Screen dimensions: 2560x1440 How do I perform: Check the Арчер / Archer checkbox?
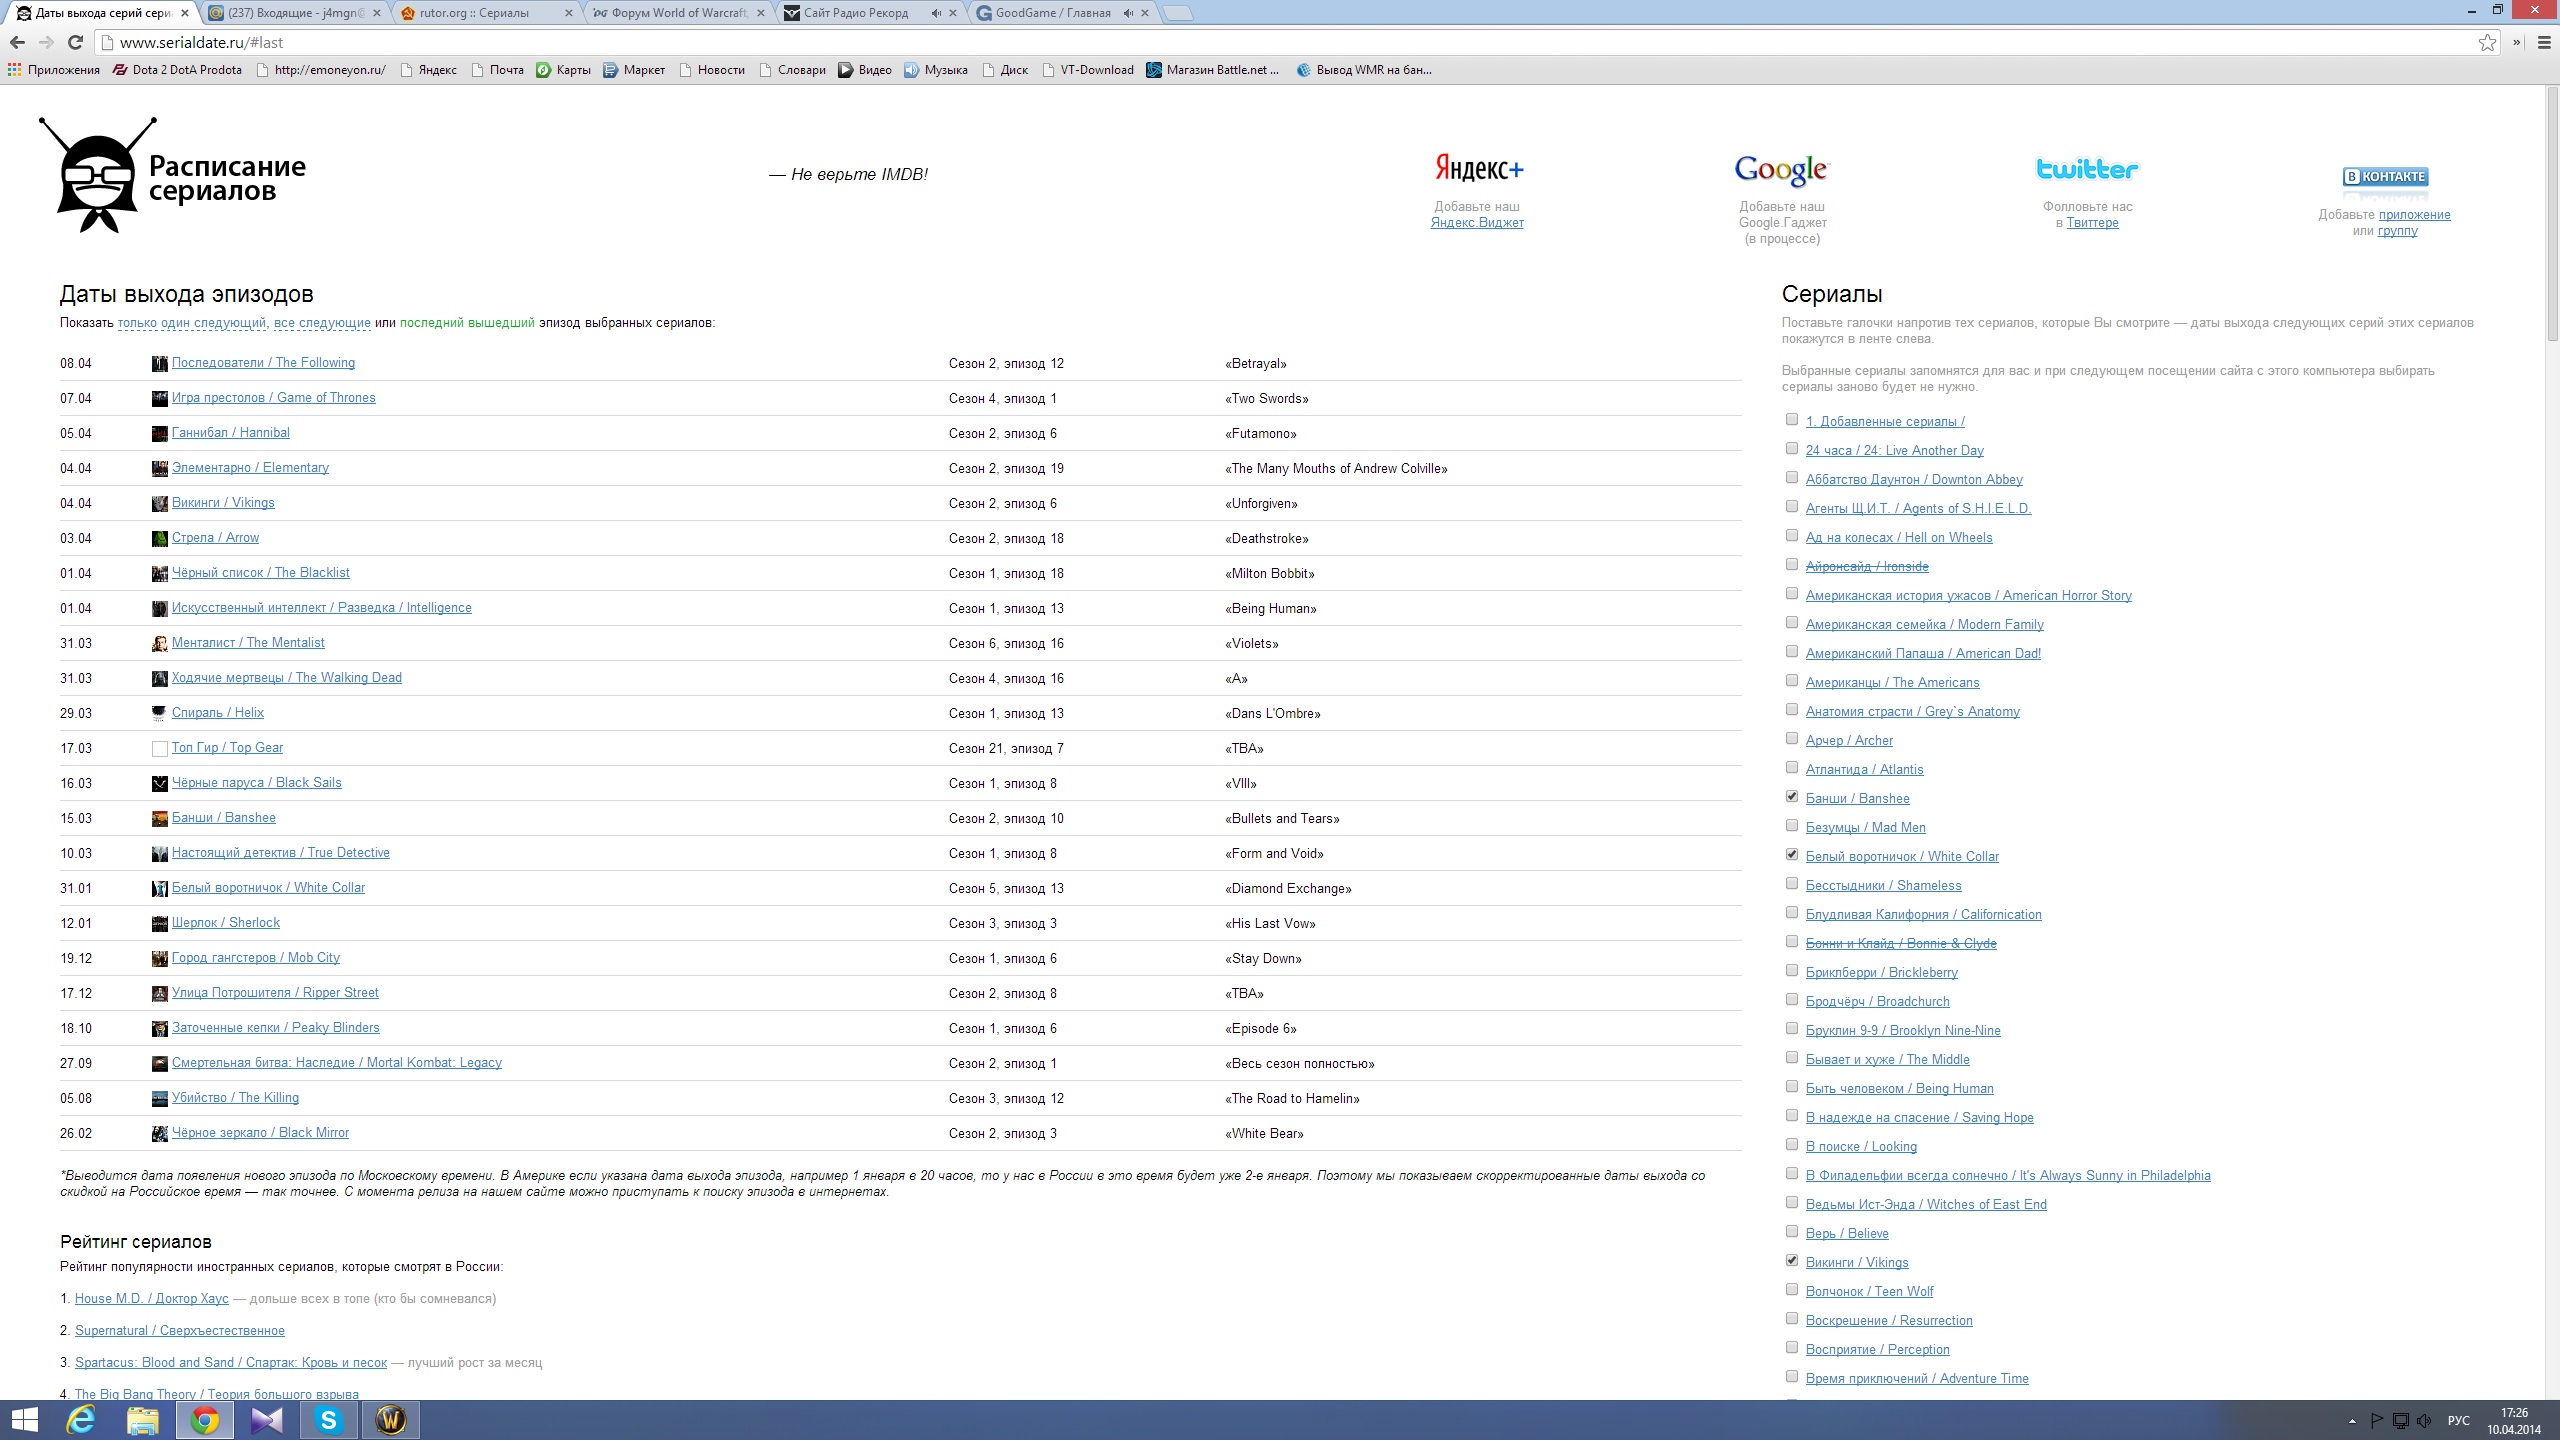1792,739
